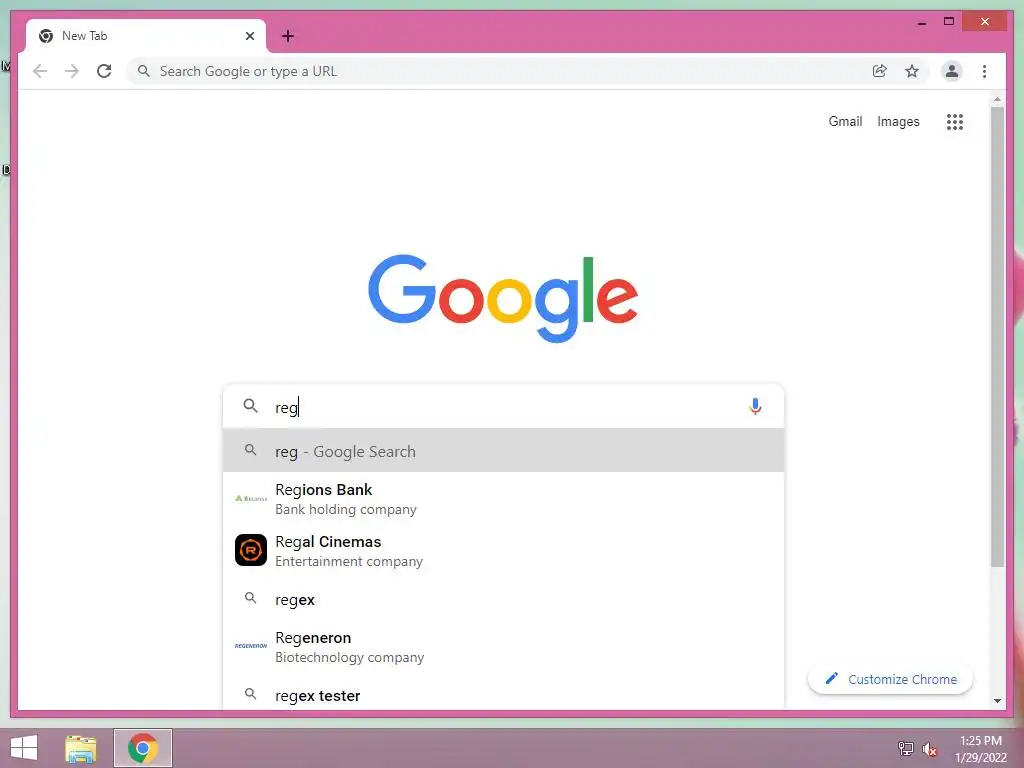The height and width of the screenshot is (768, 1024).
Task: Go back to previous page
Action: [x=40, y=71]
